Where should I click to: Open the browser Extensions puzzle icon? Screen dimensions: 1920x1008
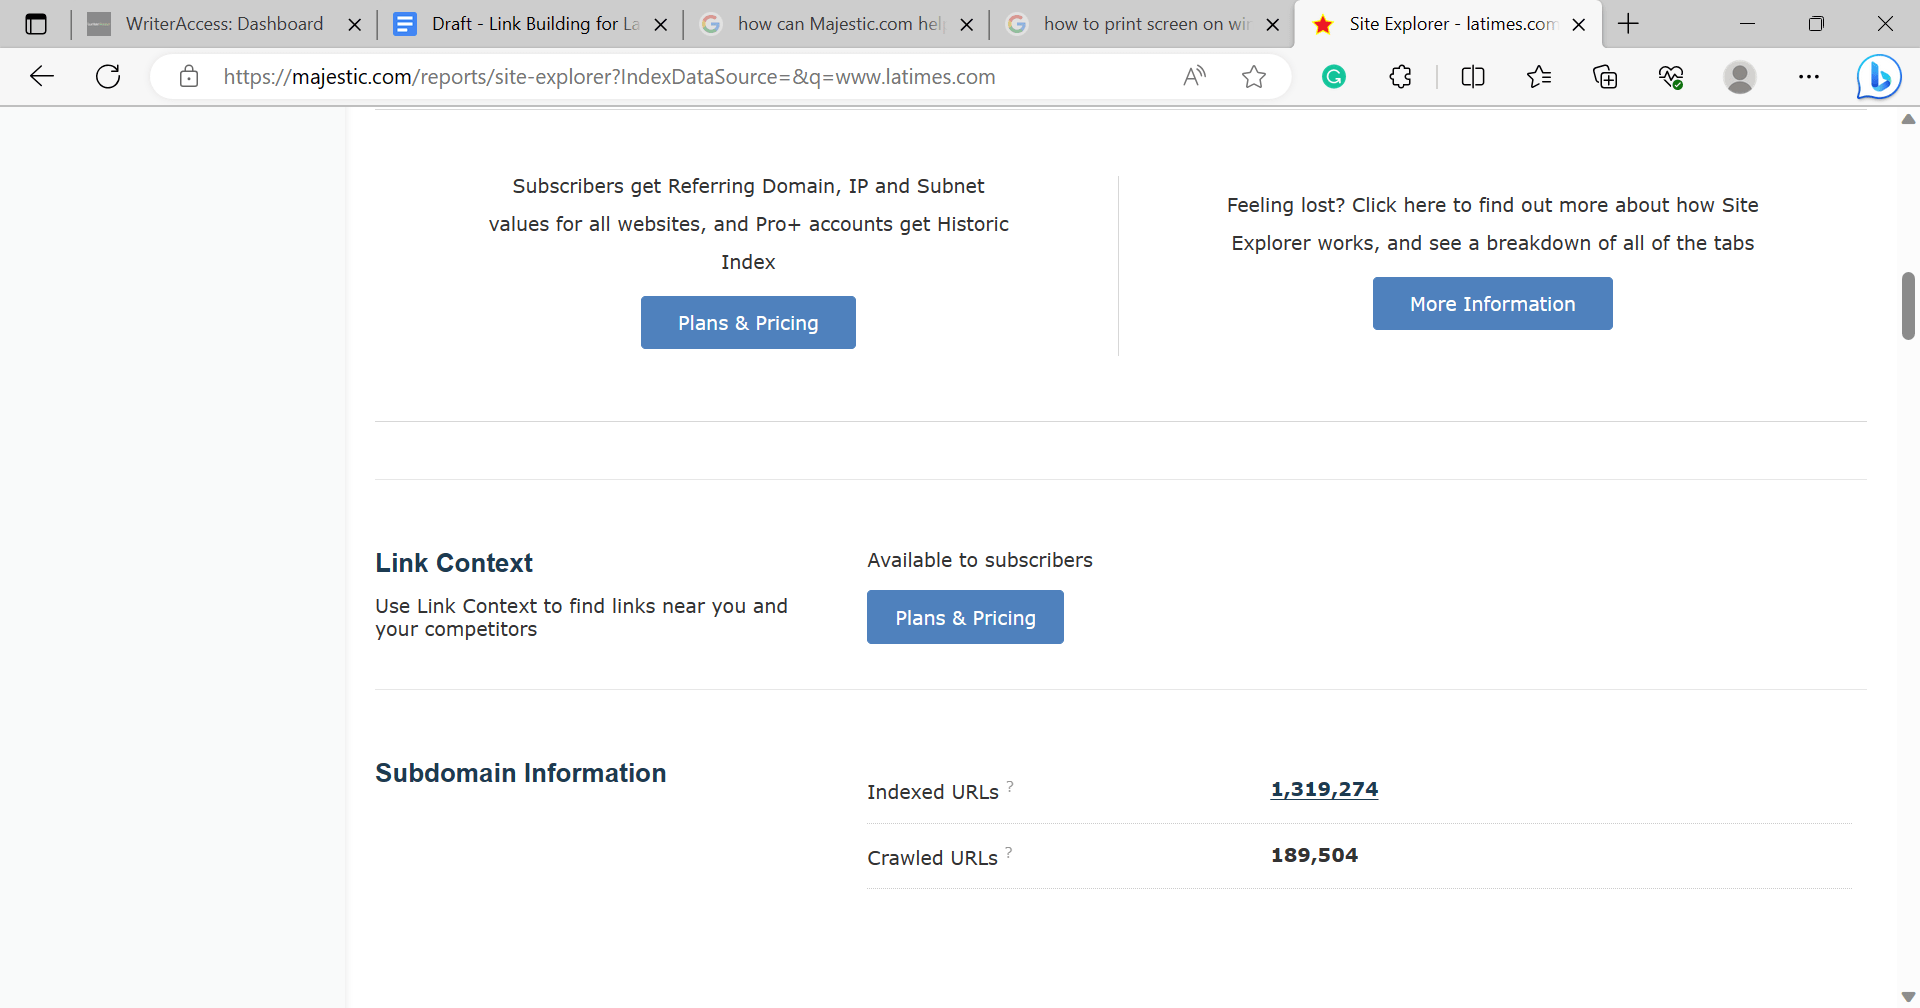(x=1399, y=76)
